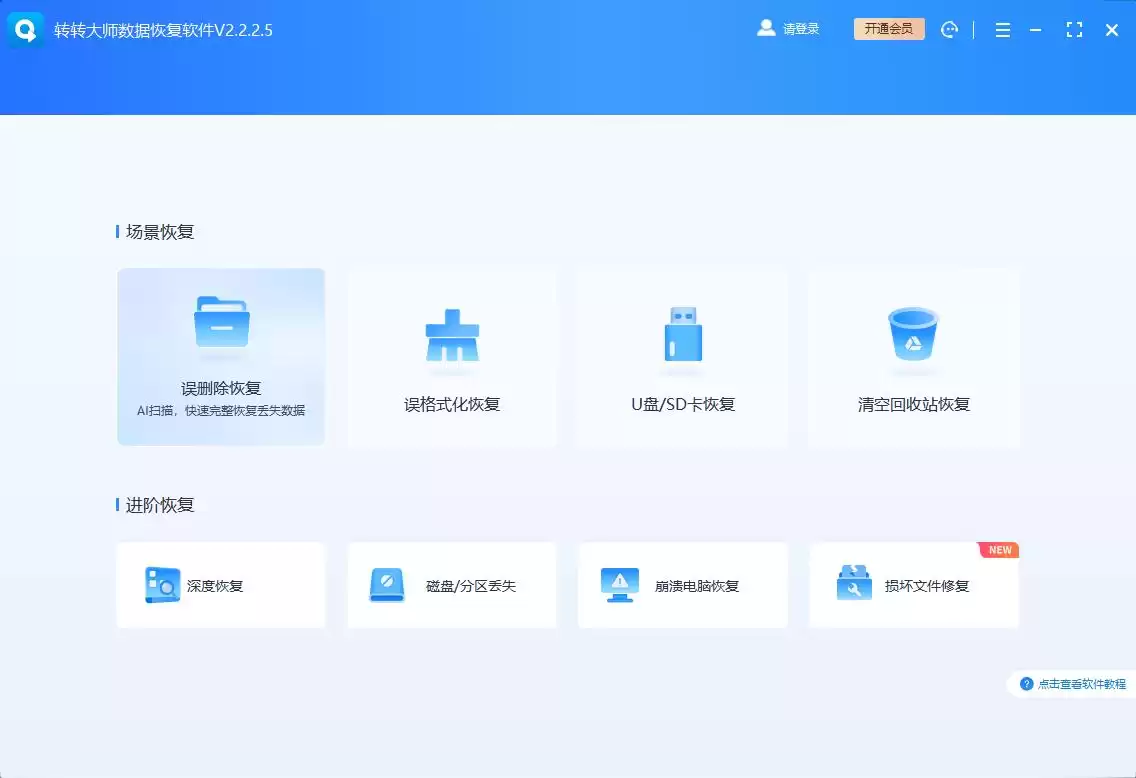
Task: Select the 误格式化恢复 formatting recovery option
Action: click(x=451, y=357)
